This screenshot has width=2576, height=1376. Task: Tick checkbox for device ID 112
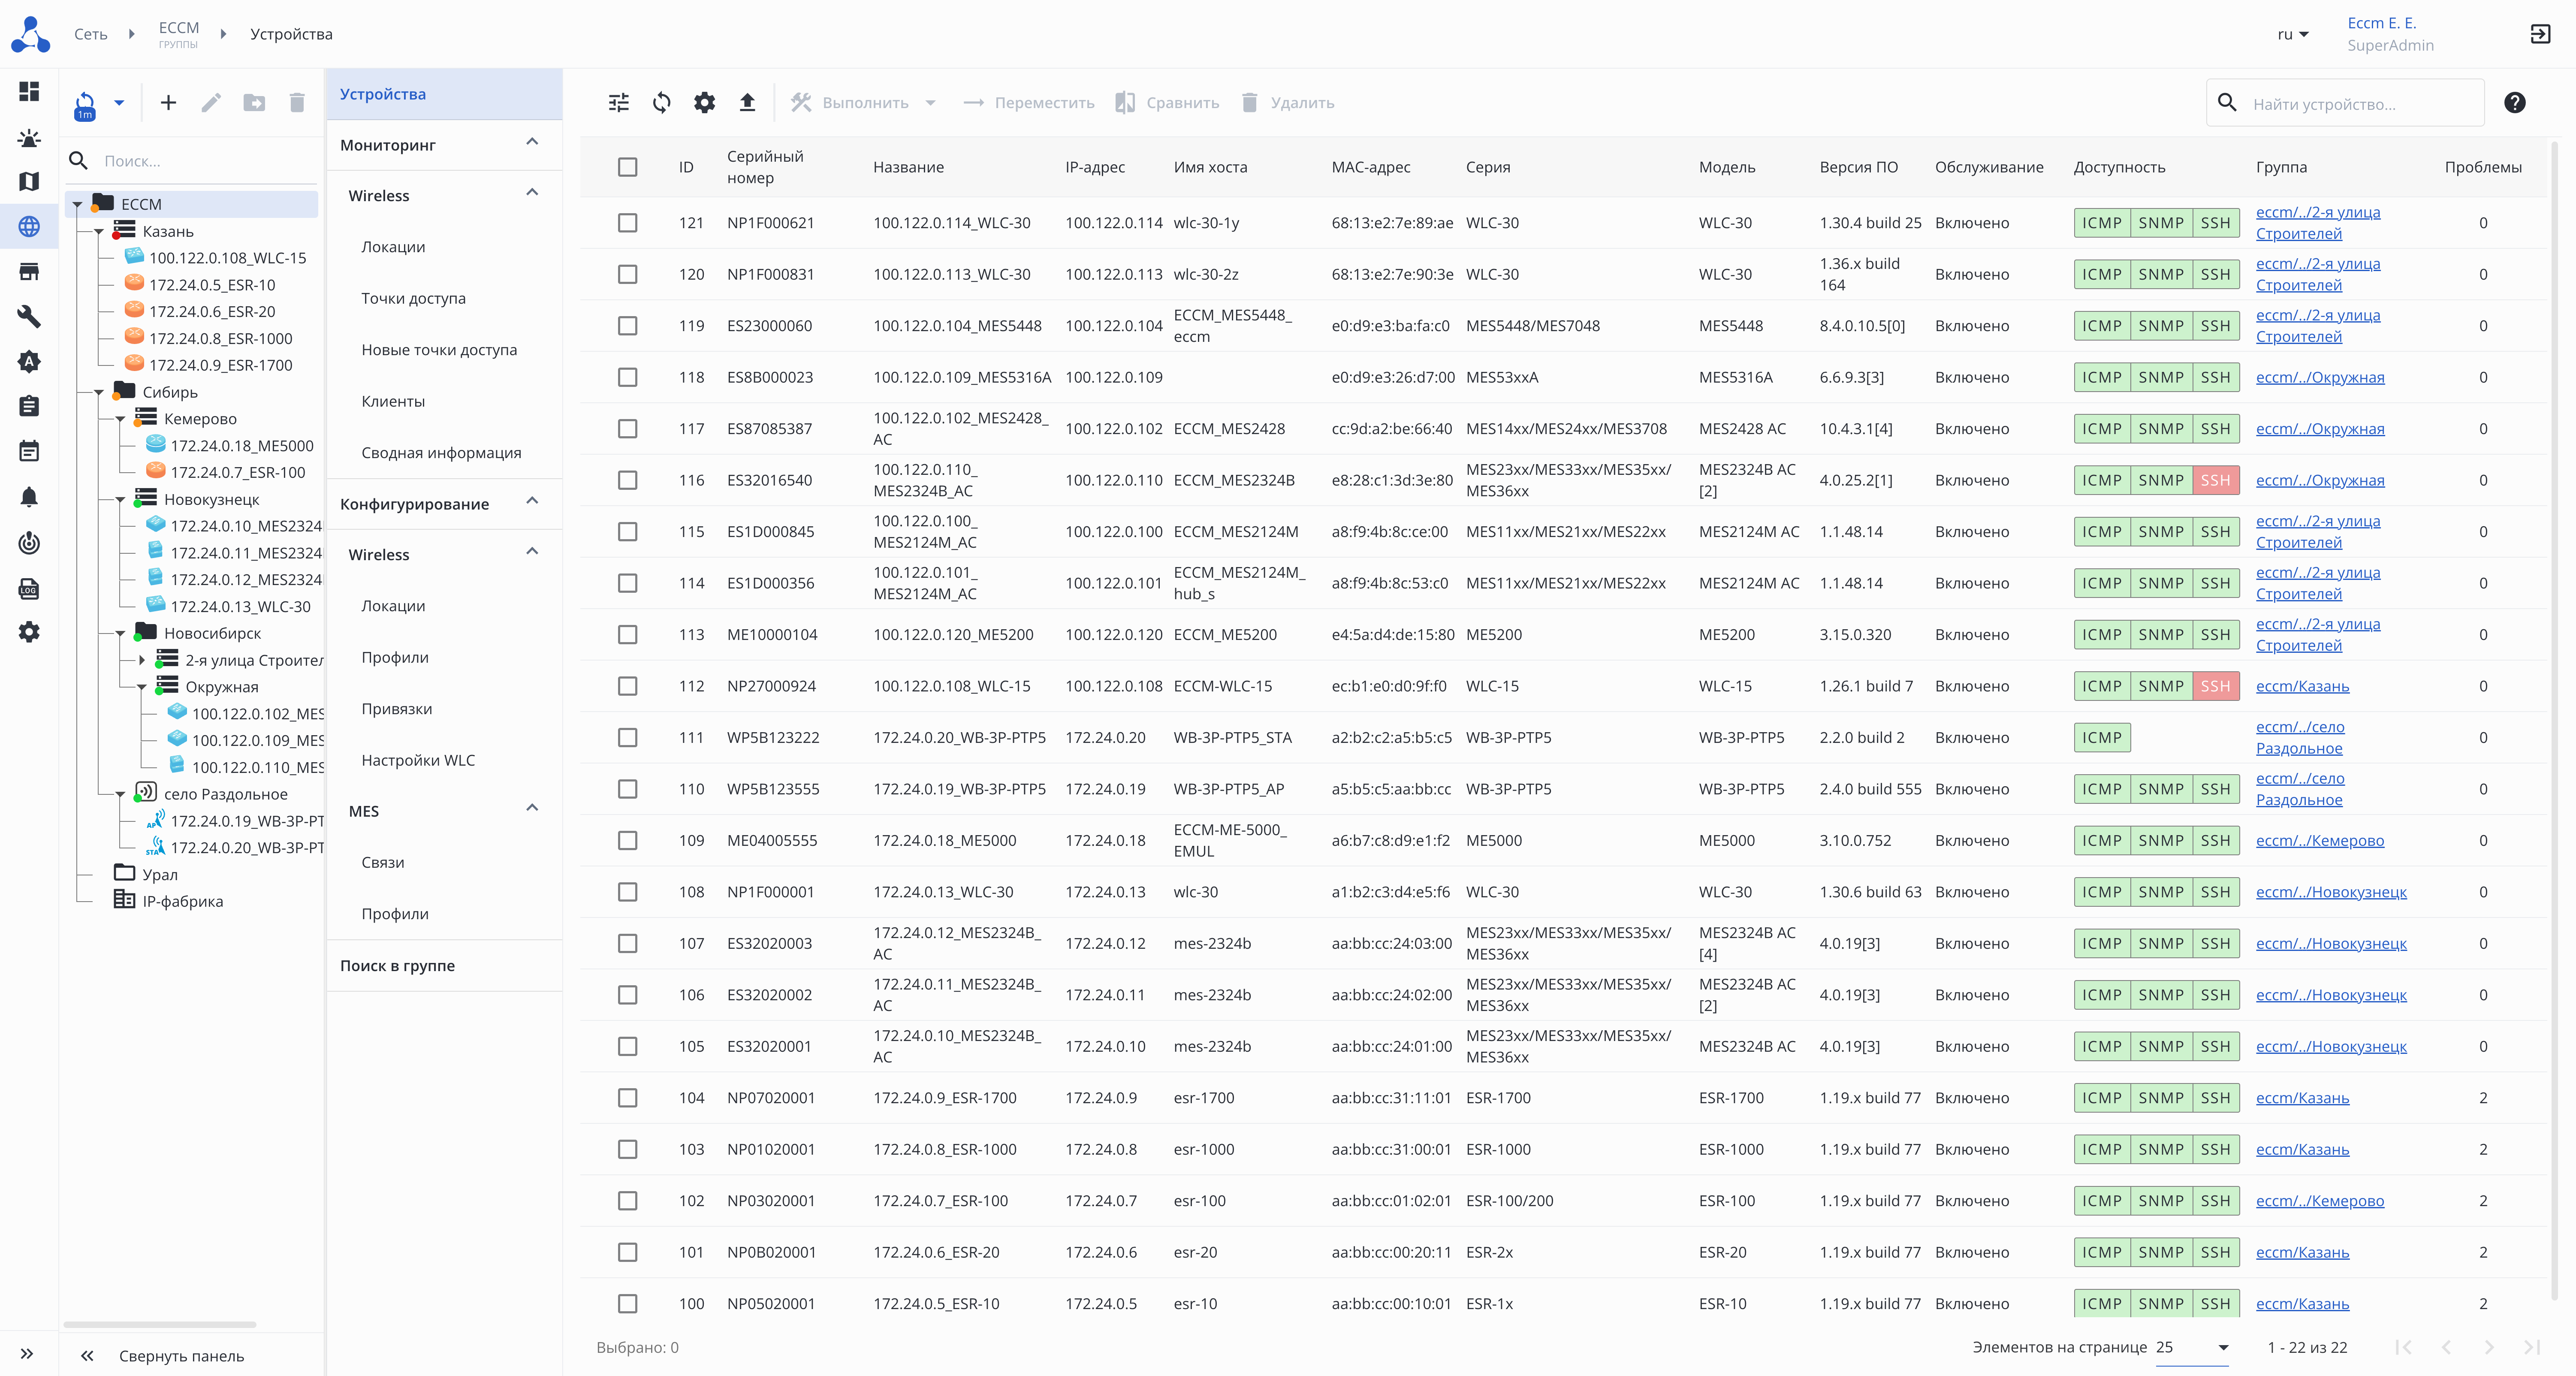[627, 686]
